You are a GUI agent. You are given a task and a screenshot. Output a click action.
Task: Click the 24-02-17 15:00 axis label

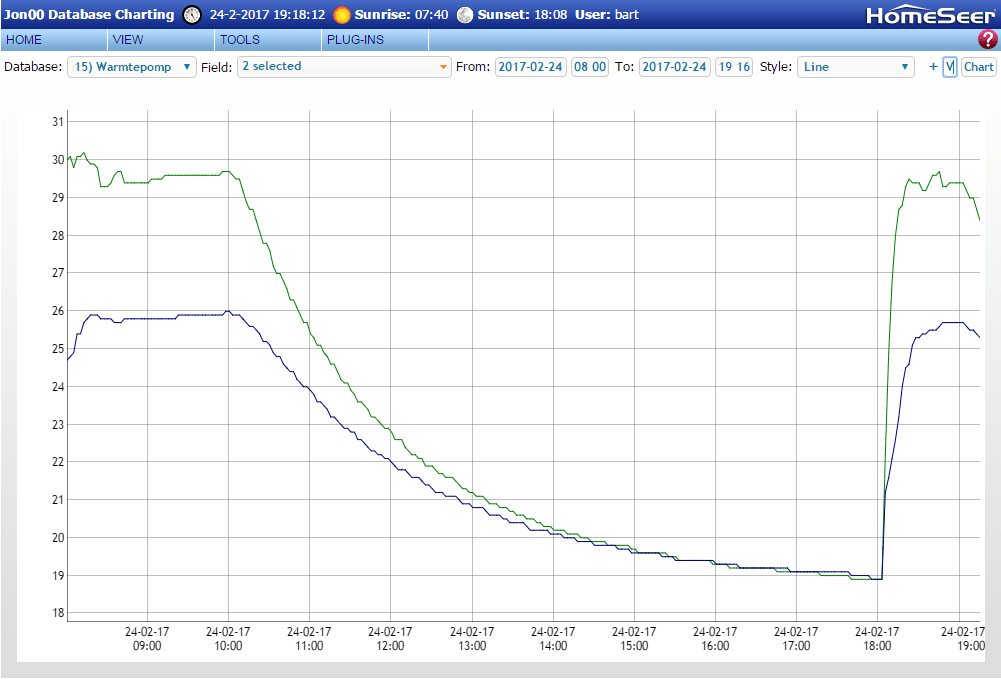click(x=634, y=638)
